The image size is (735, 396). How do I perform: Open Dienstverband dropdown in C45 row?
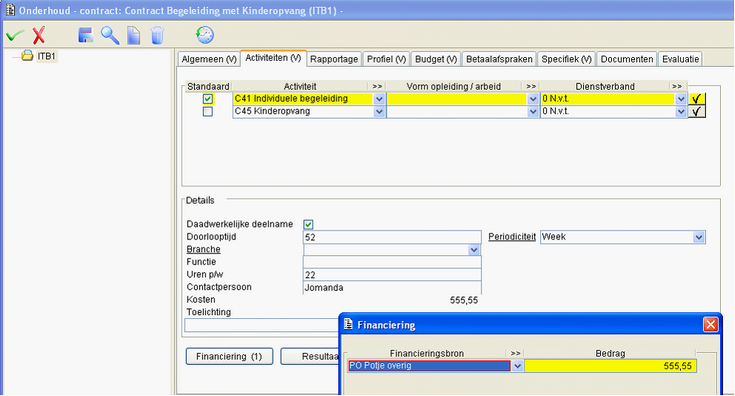[x=681, y=112]
